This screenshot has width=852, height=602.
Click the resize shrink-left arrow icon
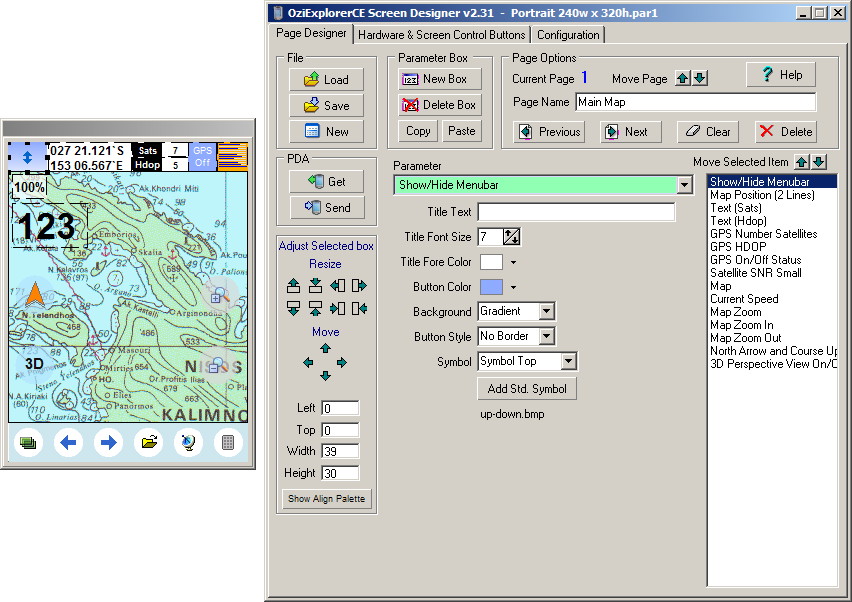click(337, 309)
